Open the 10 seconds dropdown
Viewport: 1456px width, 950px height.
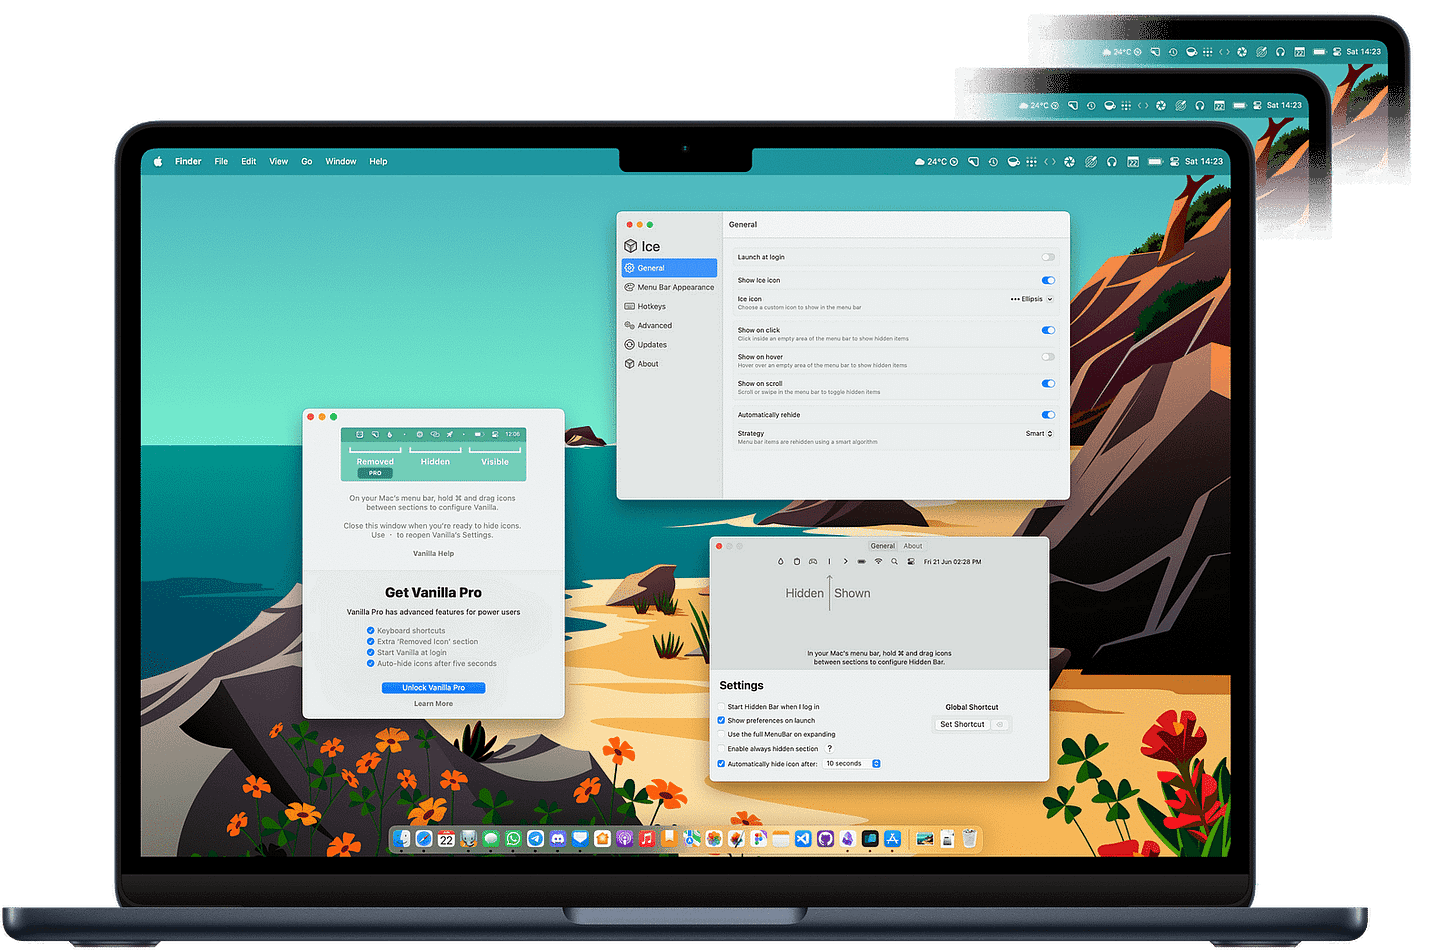(x=852, y=763)
